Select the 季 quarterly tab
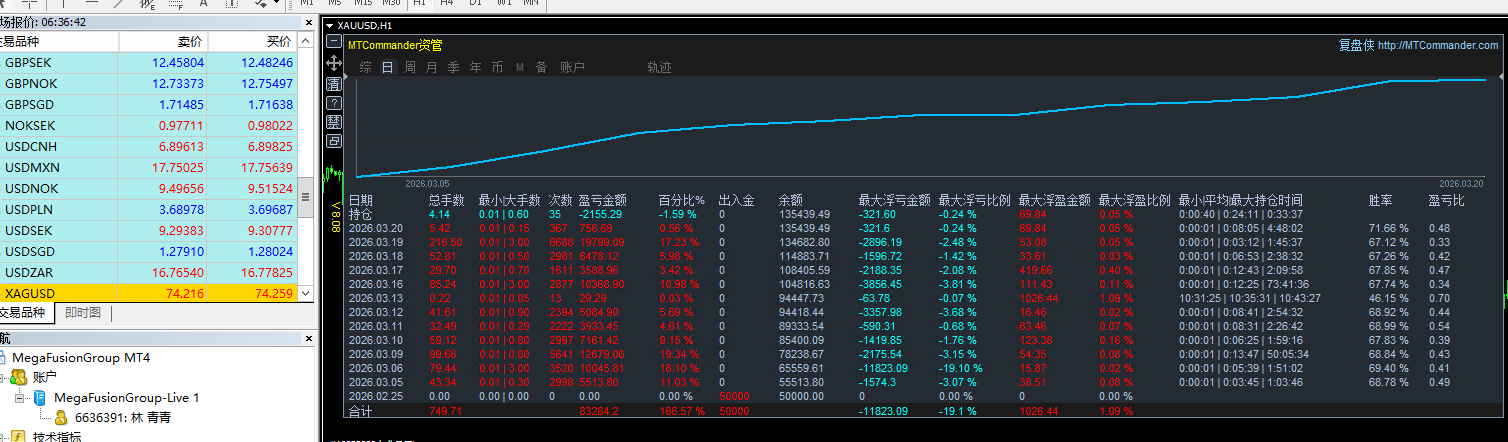 (453, 67)
